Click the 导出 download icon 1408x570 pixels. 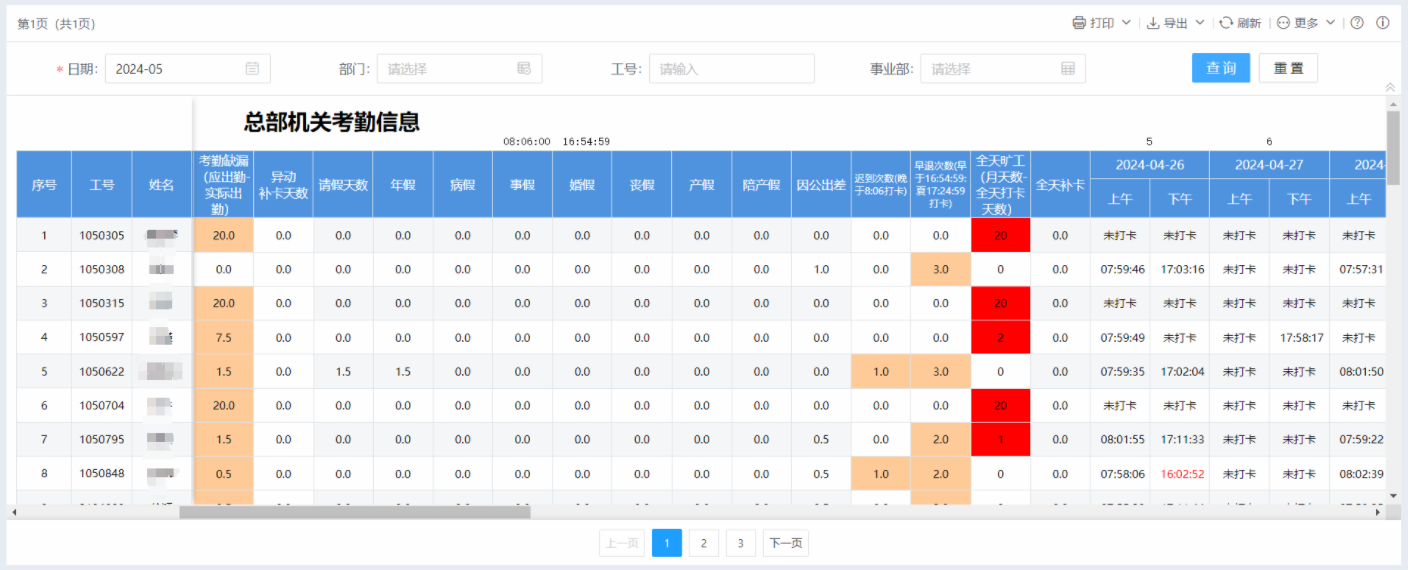pyautogui.click(x=1152, y=23)
